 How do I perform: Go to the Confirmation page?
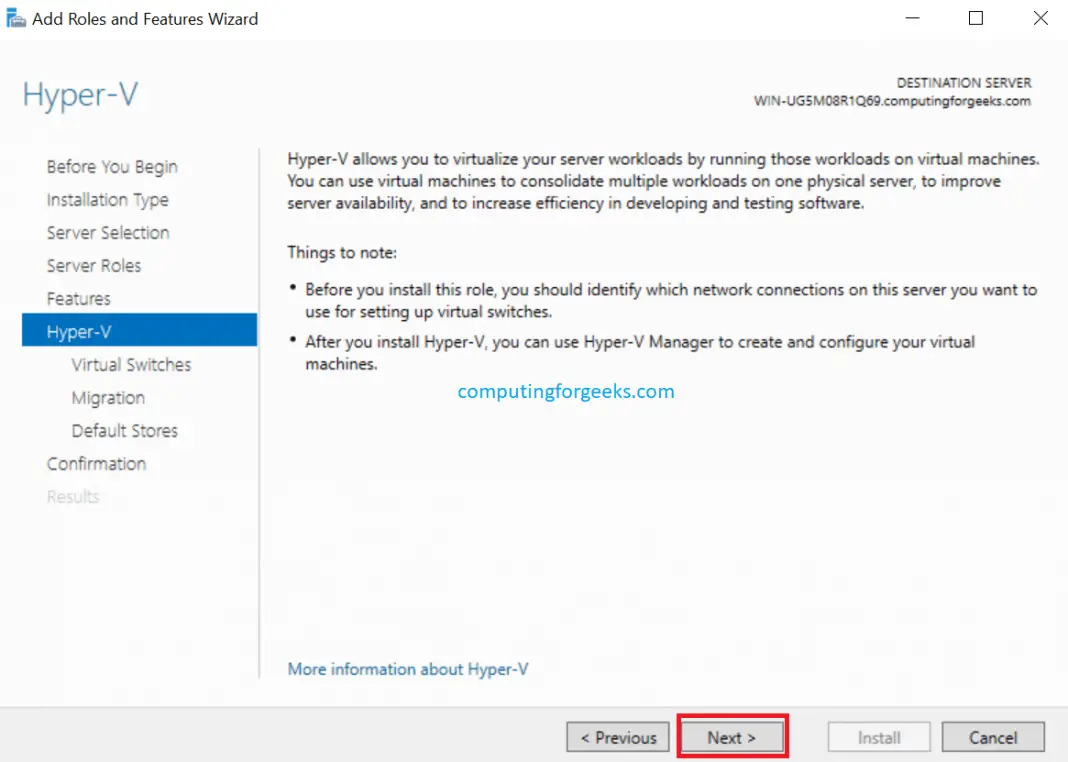(97, 463)
